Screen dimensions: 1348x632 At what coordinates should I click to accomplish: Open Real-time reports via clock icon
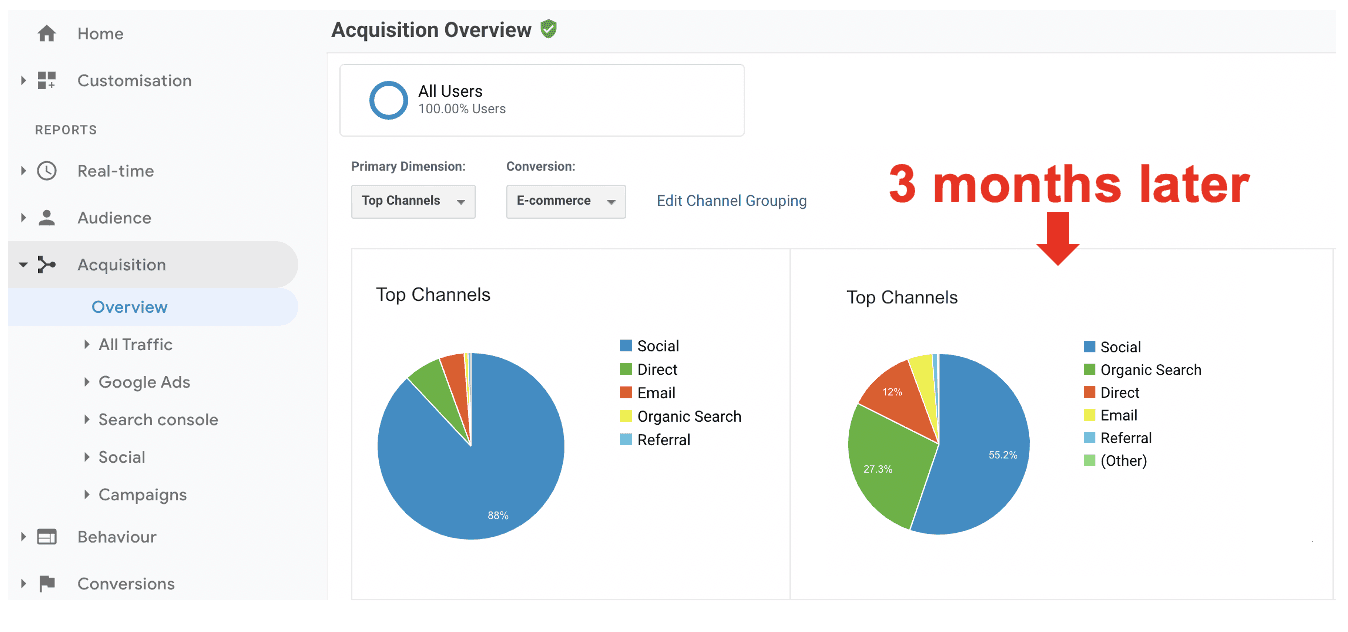tap(47, 170)
